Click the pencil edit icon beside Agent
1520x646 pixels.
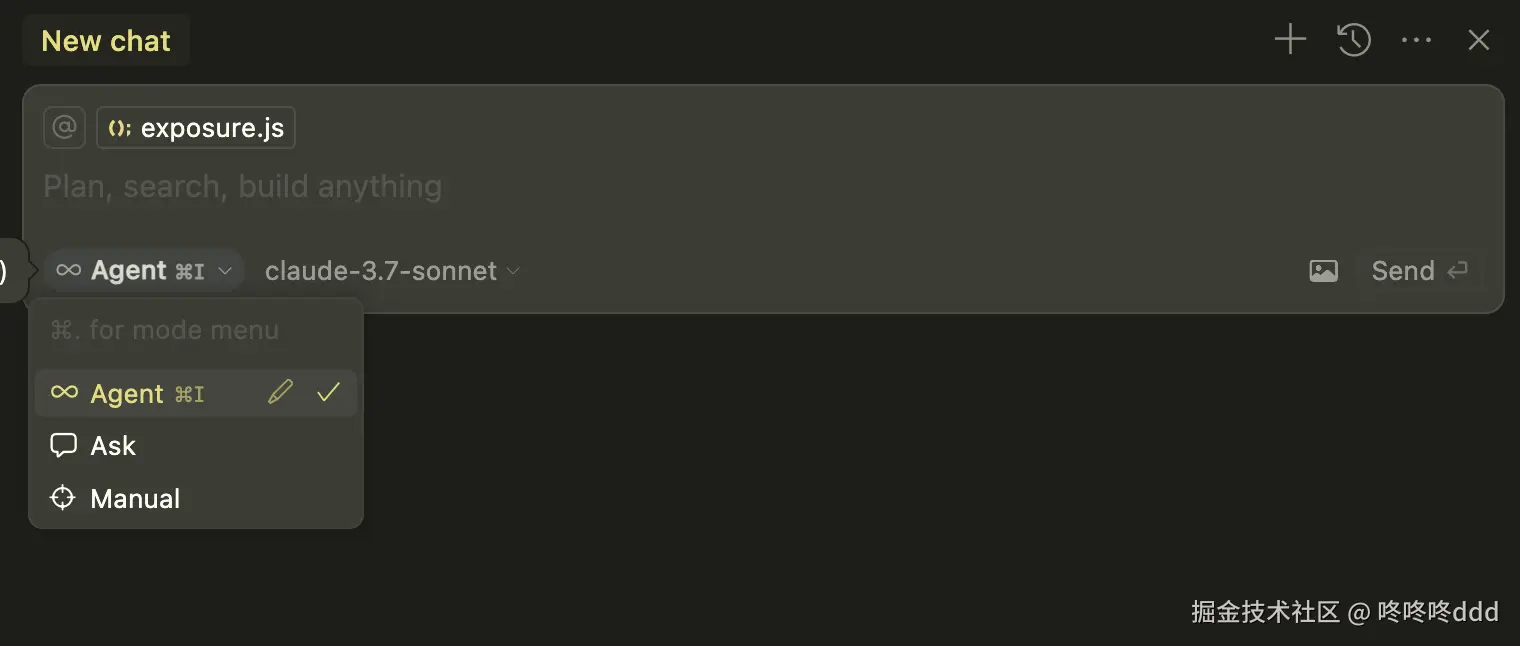280,393
